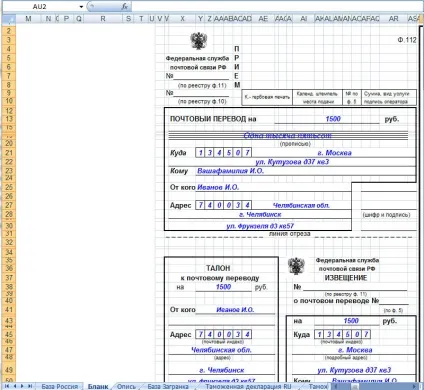Click 'г. Москва' in ИЗВЕЩЕНИЕ section
The height and width of the screenshot is (390, 424).
coord(355,350)
